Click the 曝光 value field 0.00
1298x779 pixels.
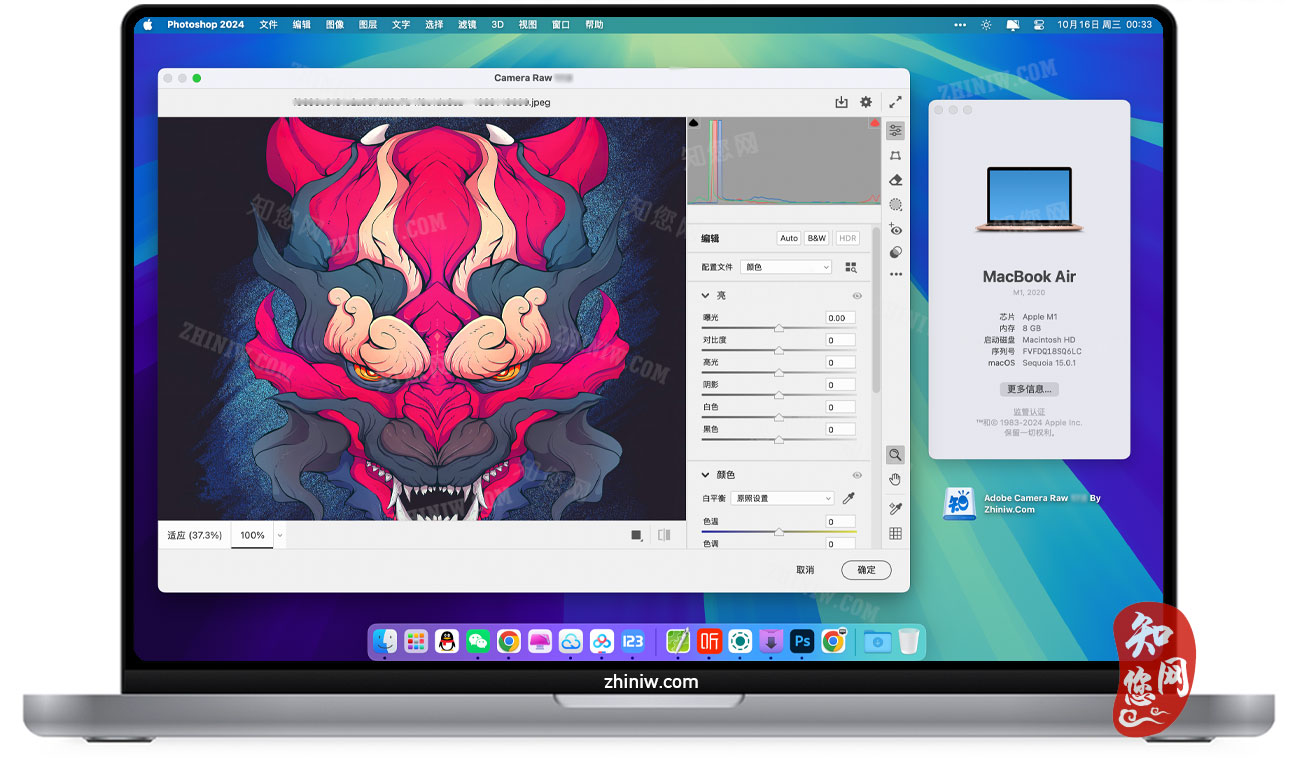tap(840, 318)
